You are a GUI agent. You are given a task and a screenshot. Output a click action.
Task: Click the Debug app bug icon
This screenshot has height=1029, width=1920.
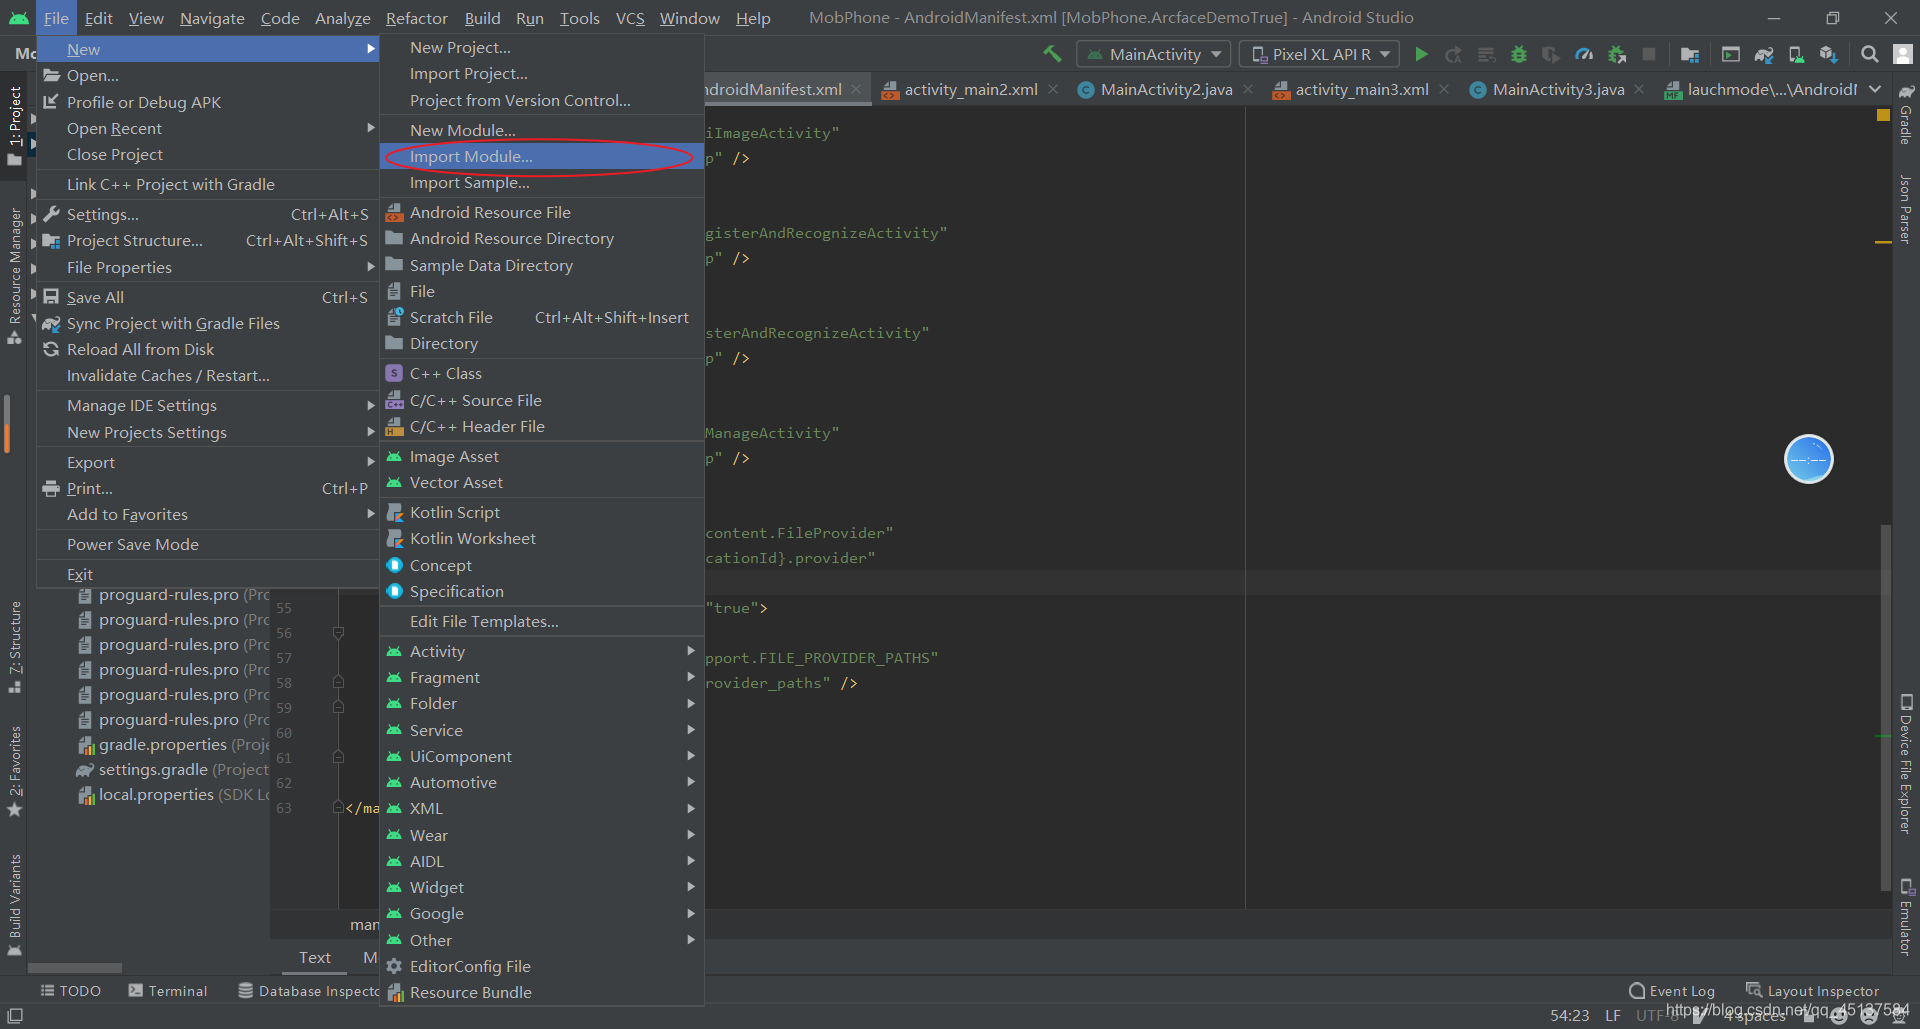point(1519,54)
